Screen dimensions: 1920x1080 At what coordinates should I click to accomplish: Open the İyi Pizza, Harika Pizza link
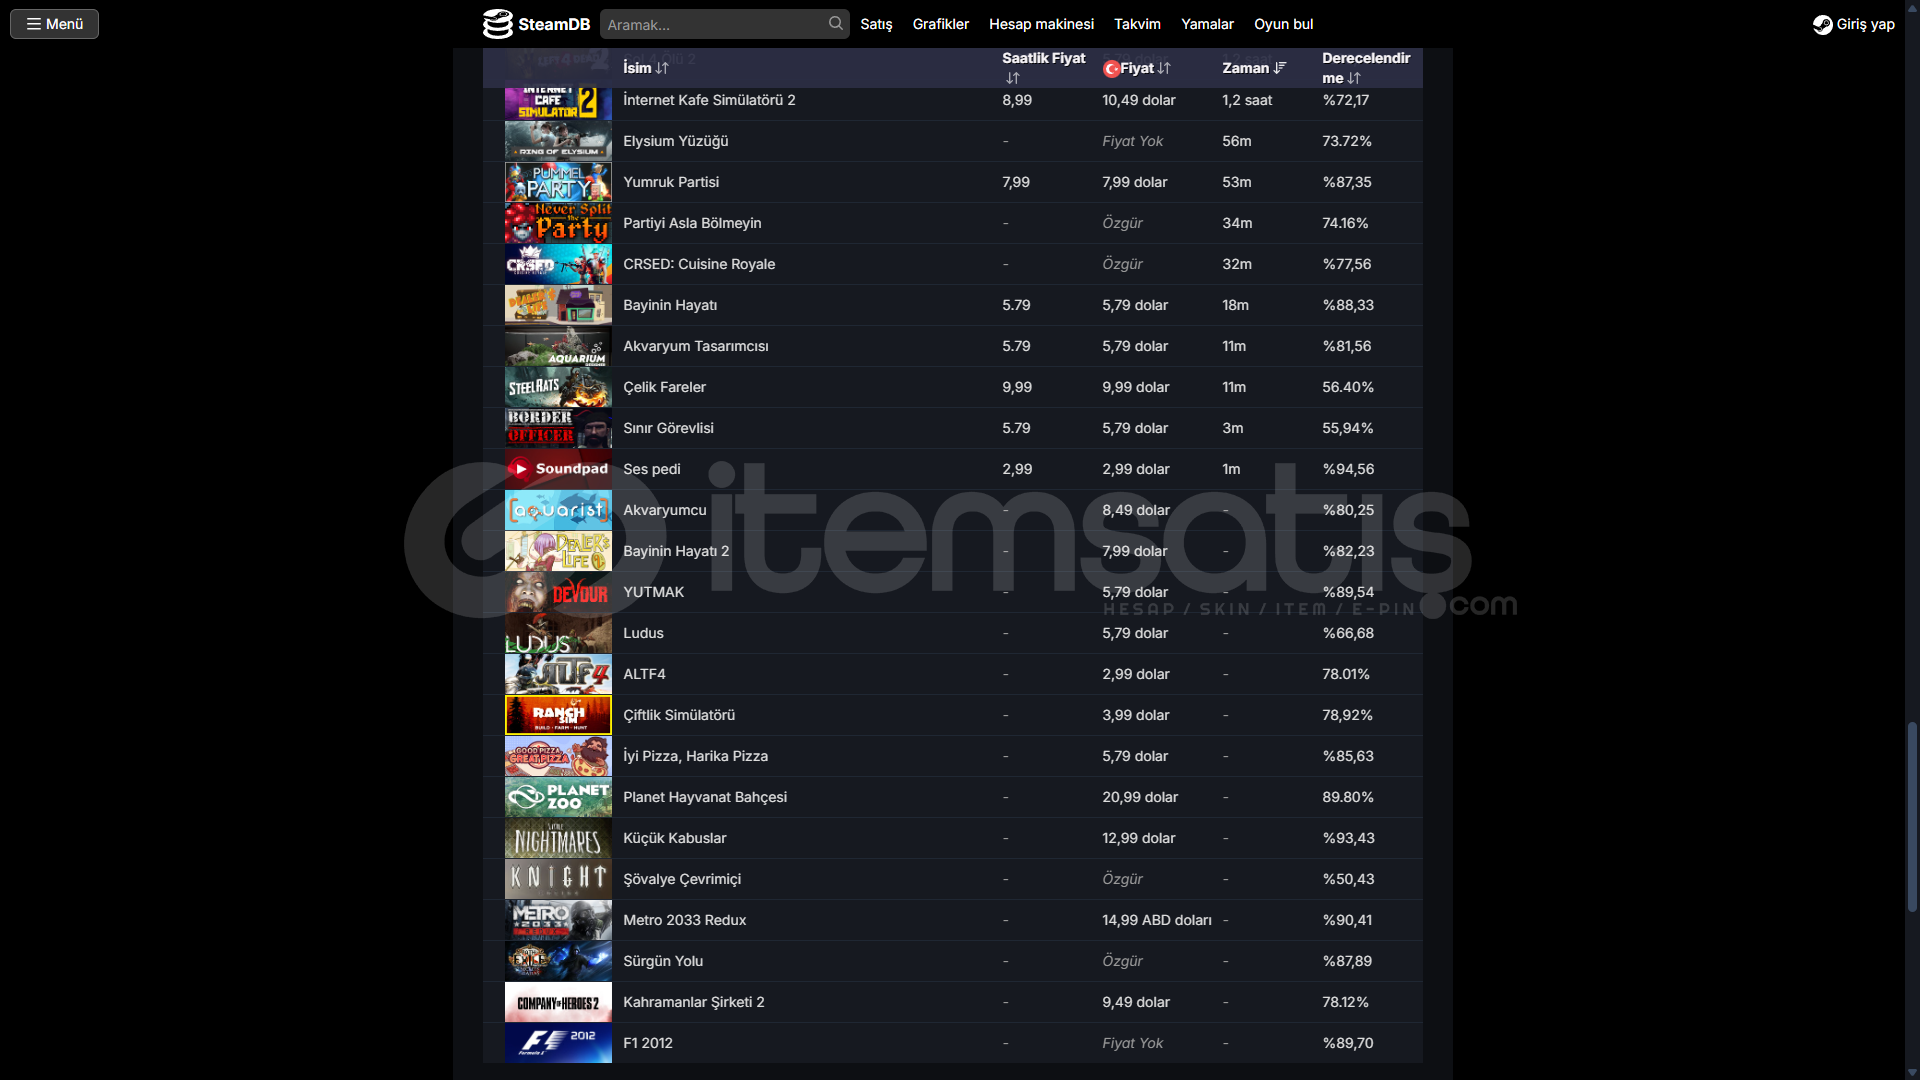click(x=695, y=756)
